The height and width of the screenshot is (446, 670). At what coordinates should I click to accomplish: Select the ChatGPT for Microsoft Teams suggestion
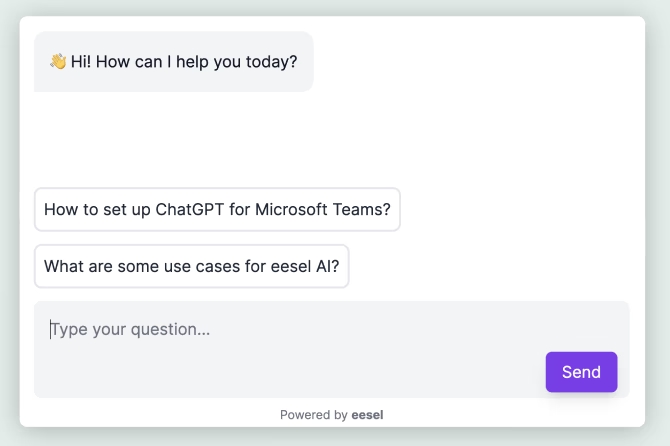(x=217, y=210)
